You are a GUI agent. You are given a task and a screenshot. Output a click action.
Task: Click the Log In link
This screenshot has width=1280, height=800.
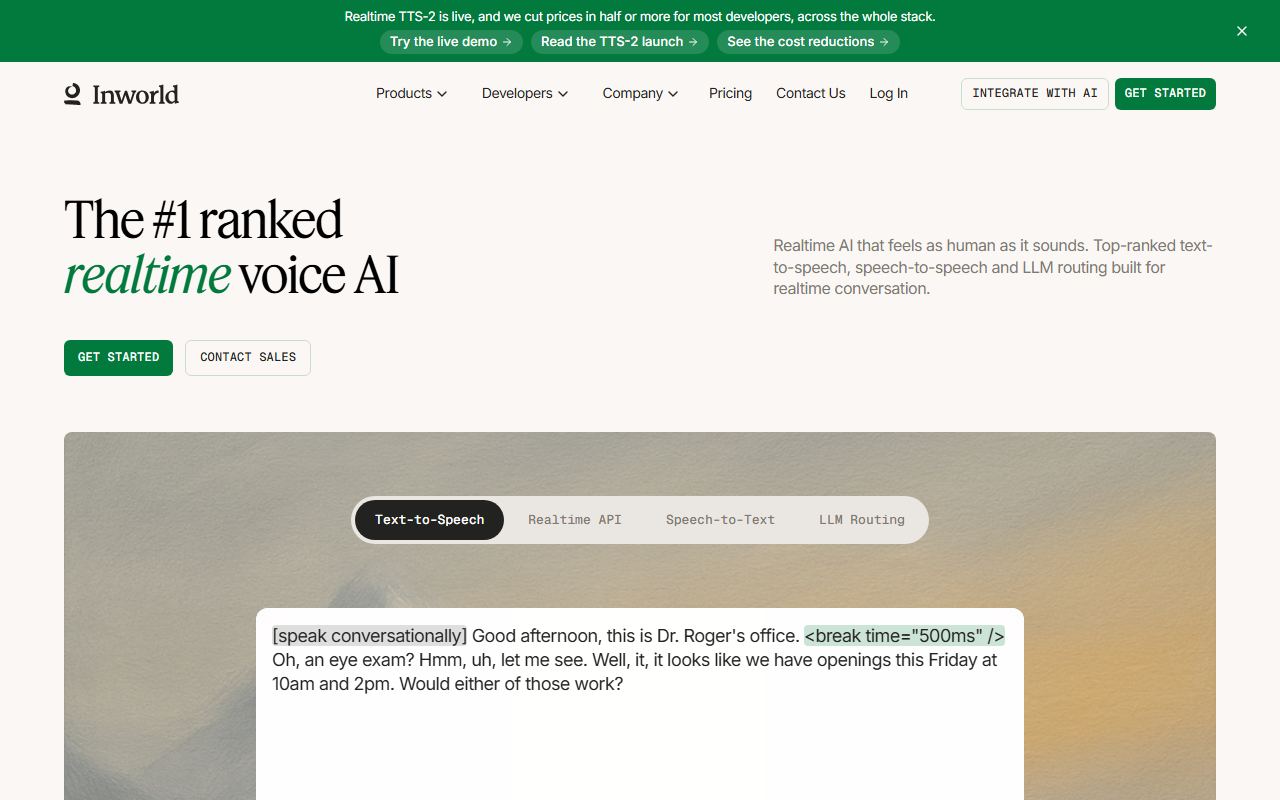pyautogui.click(x=888, y=93)
